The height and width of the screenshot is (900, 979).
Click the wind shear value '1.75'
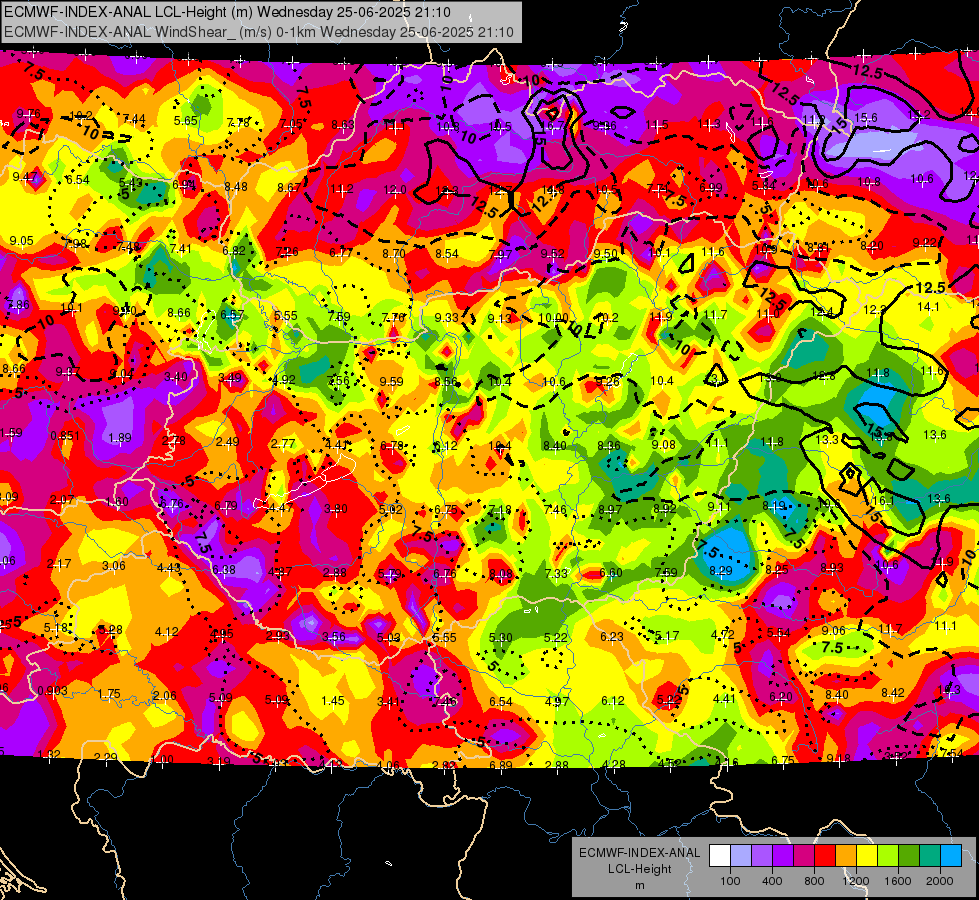click(109, 694)
